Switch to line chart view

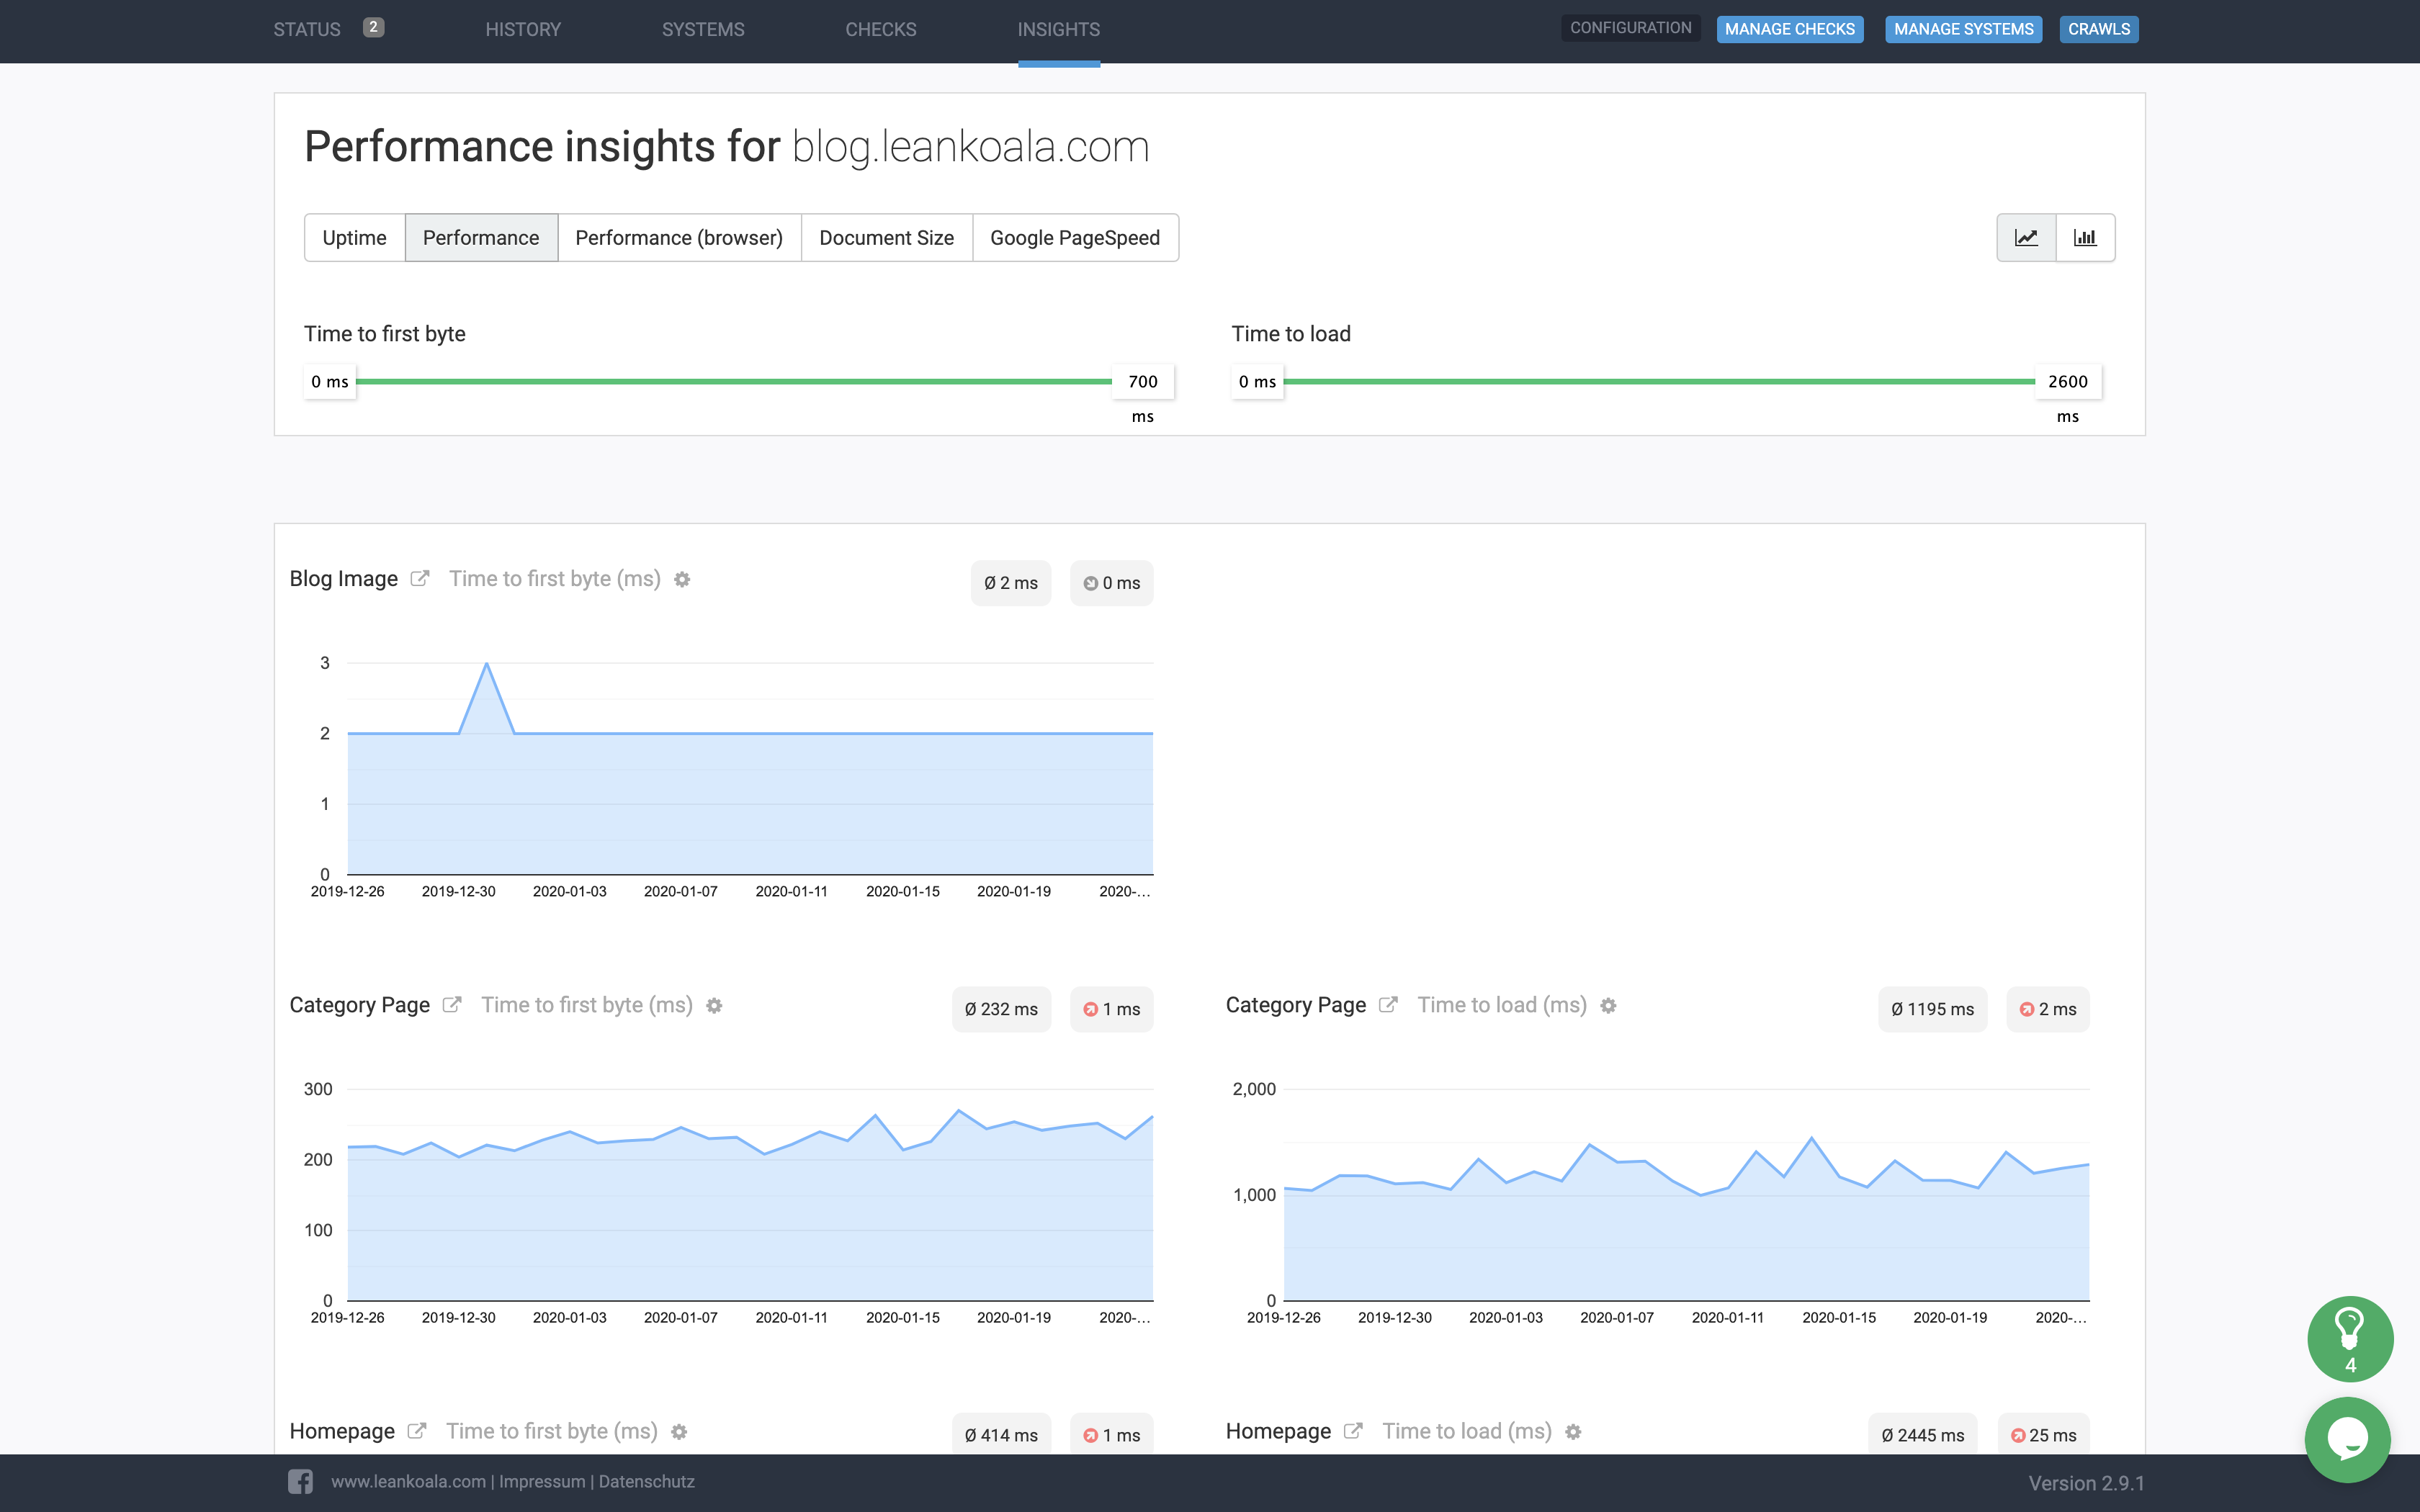pos(2026,237)
